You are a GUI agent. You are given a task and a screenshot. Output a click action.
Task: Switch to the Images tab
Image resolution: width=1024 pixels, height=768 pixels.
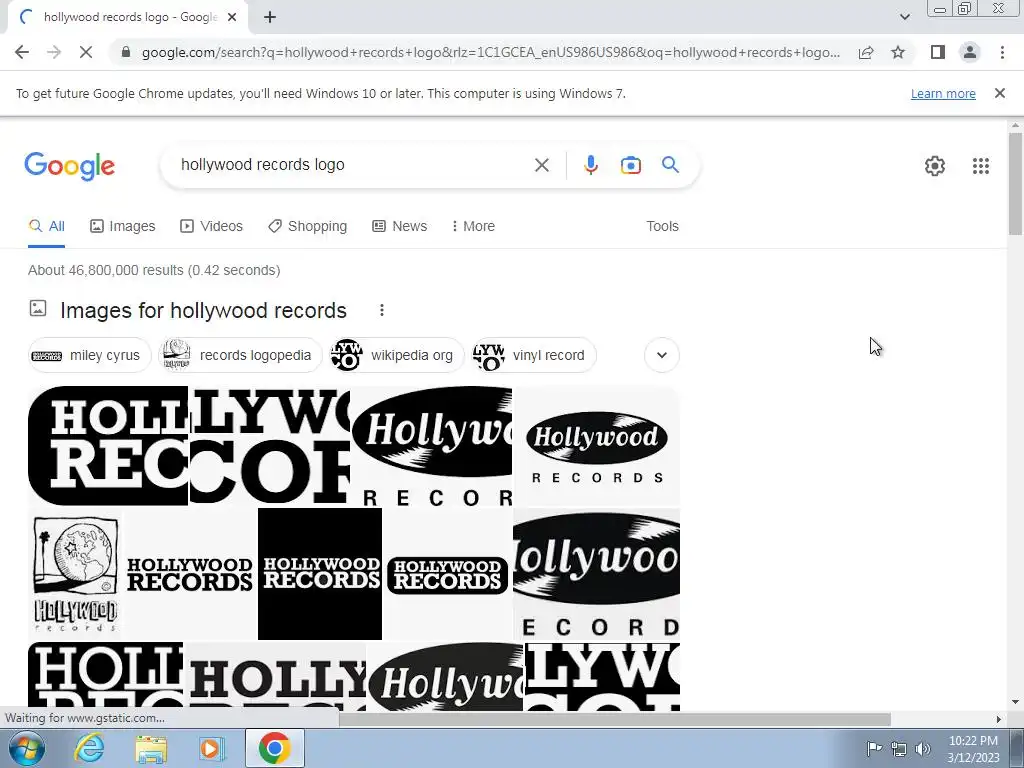123,227
